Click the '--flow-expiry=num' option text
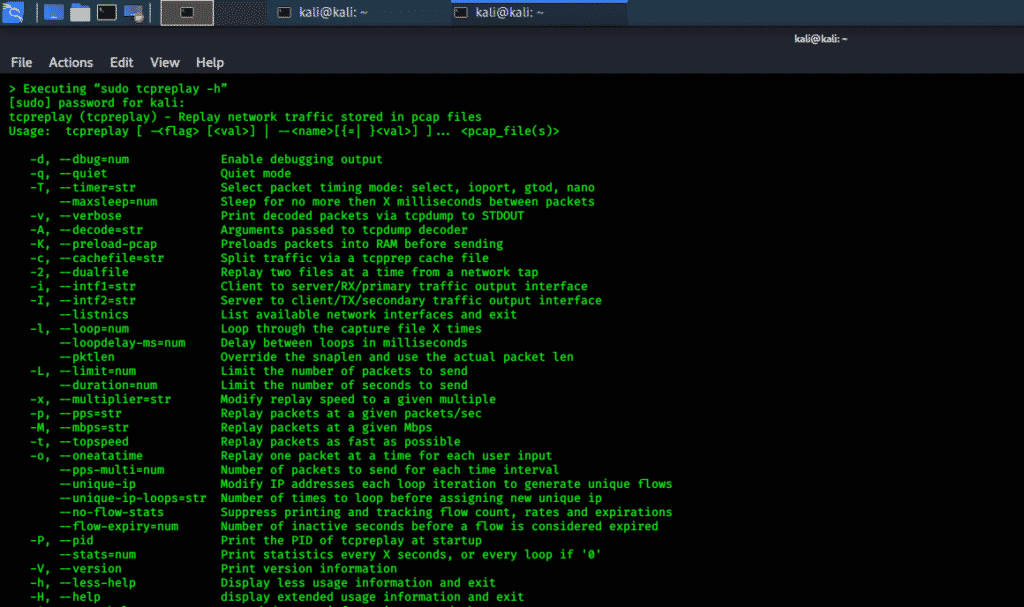 pos(118,526)
